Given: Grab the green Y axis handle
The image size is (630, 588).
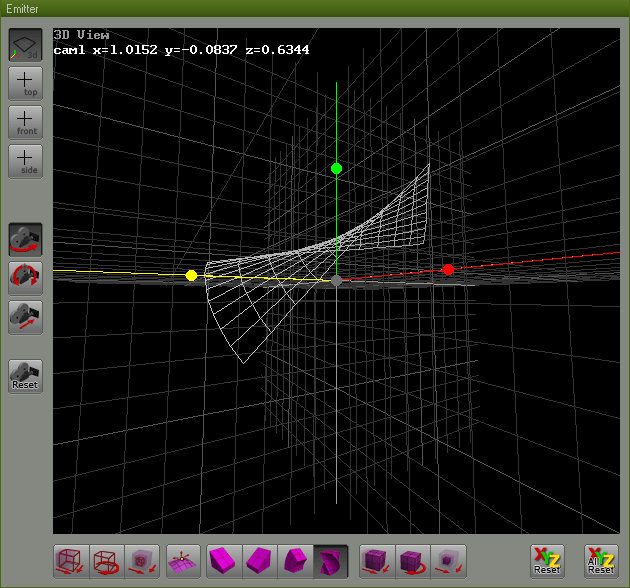Looking at the screenshot, I should tap(336, 168).
